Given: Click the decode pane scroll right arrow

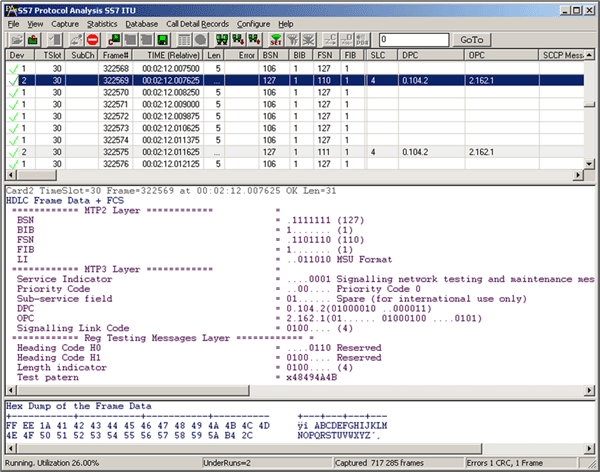Looking at the screenshot, I should 589,390.
